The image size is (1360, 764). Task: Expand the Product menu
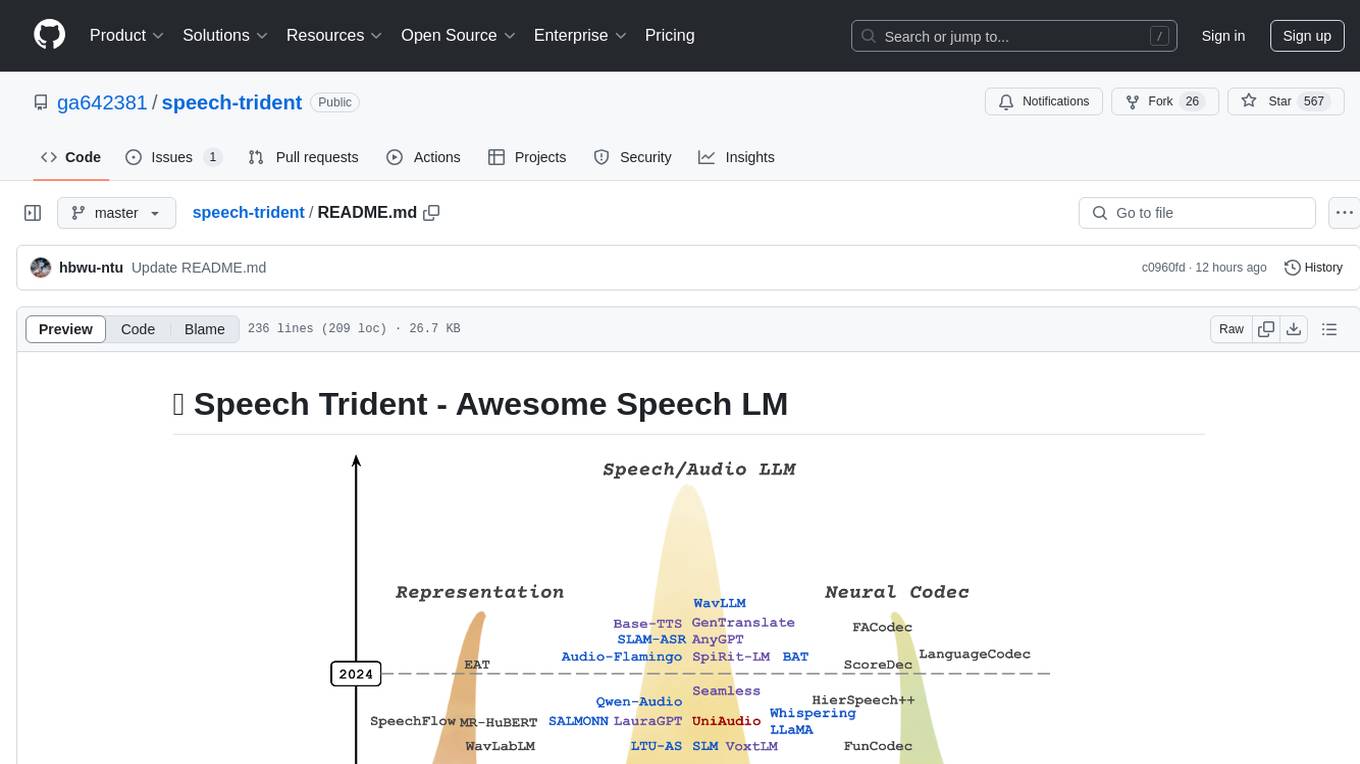127,35
